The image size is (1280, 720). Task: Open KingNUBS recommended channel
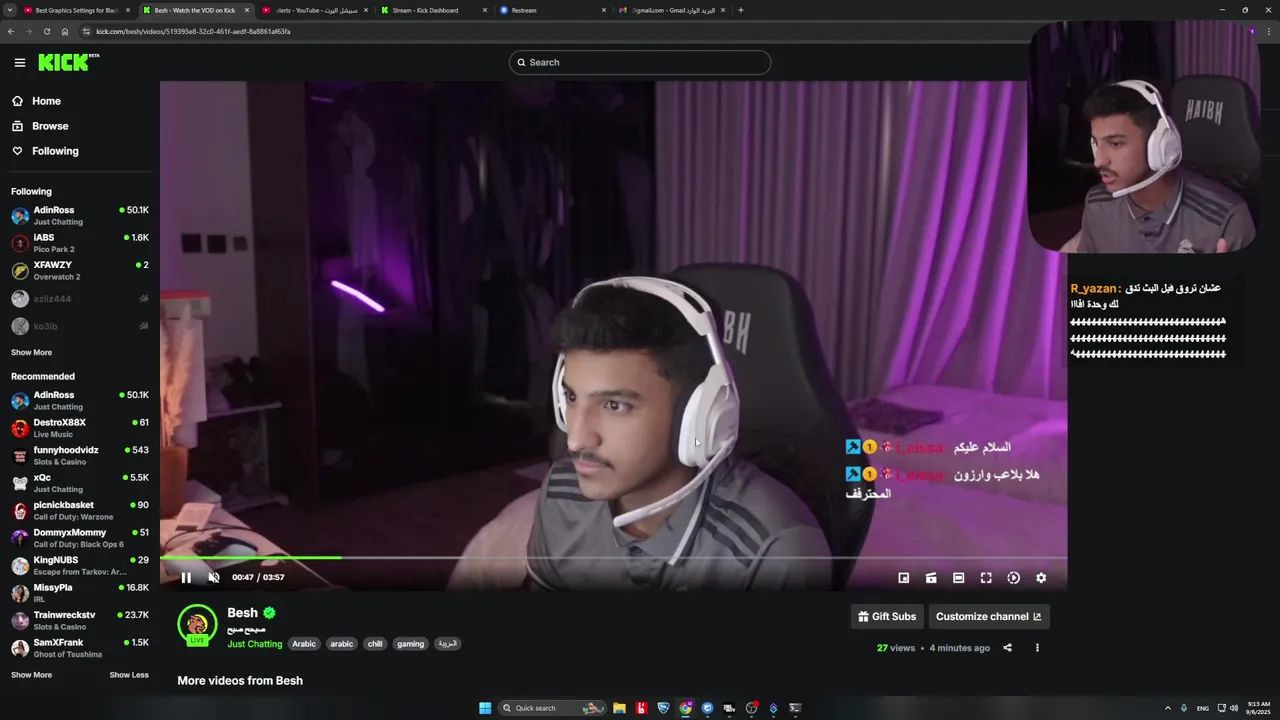(x=80, y=566)
